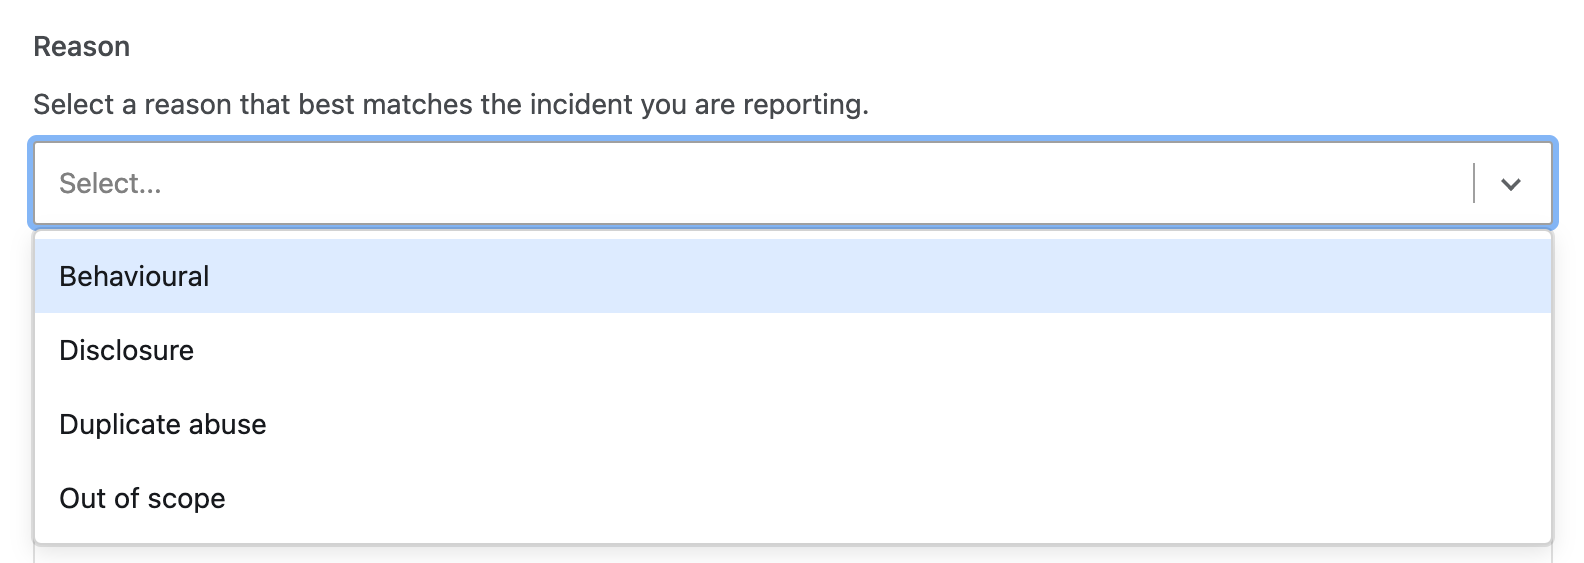Select the Behavioural option

[x=793, y=276]
